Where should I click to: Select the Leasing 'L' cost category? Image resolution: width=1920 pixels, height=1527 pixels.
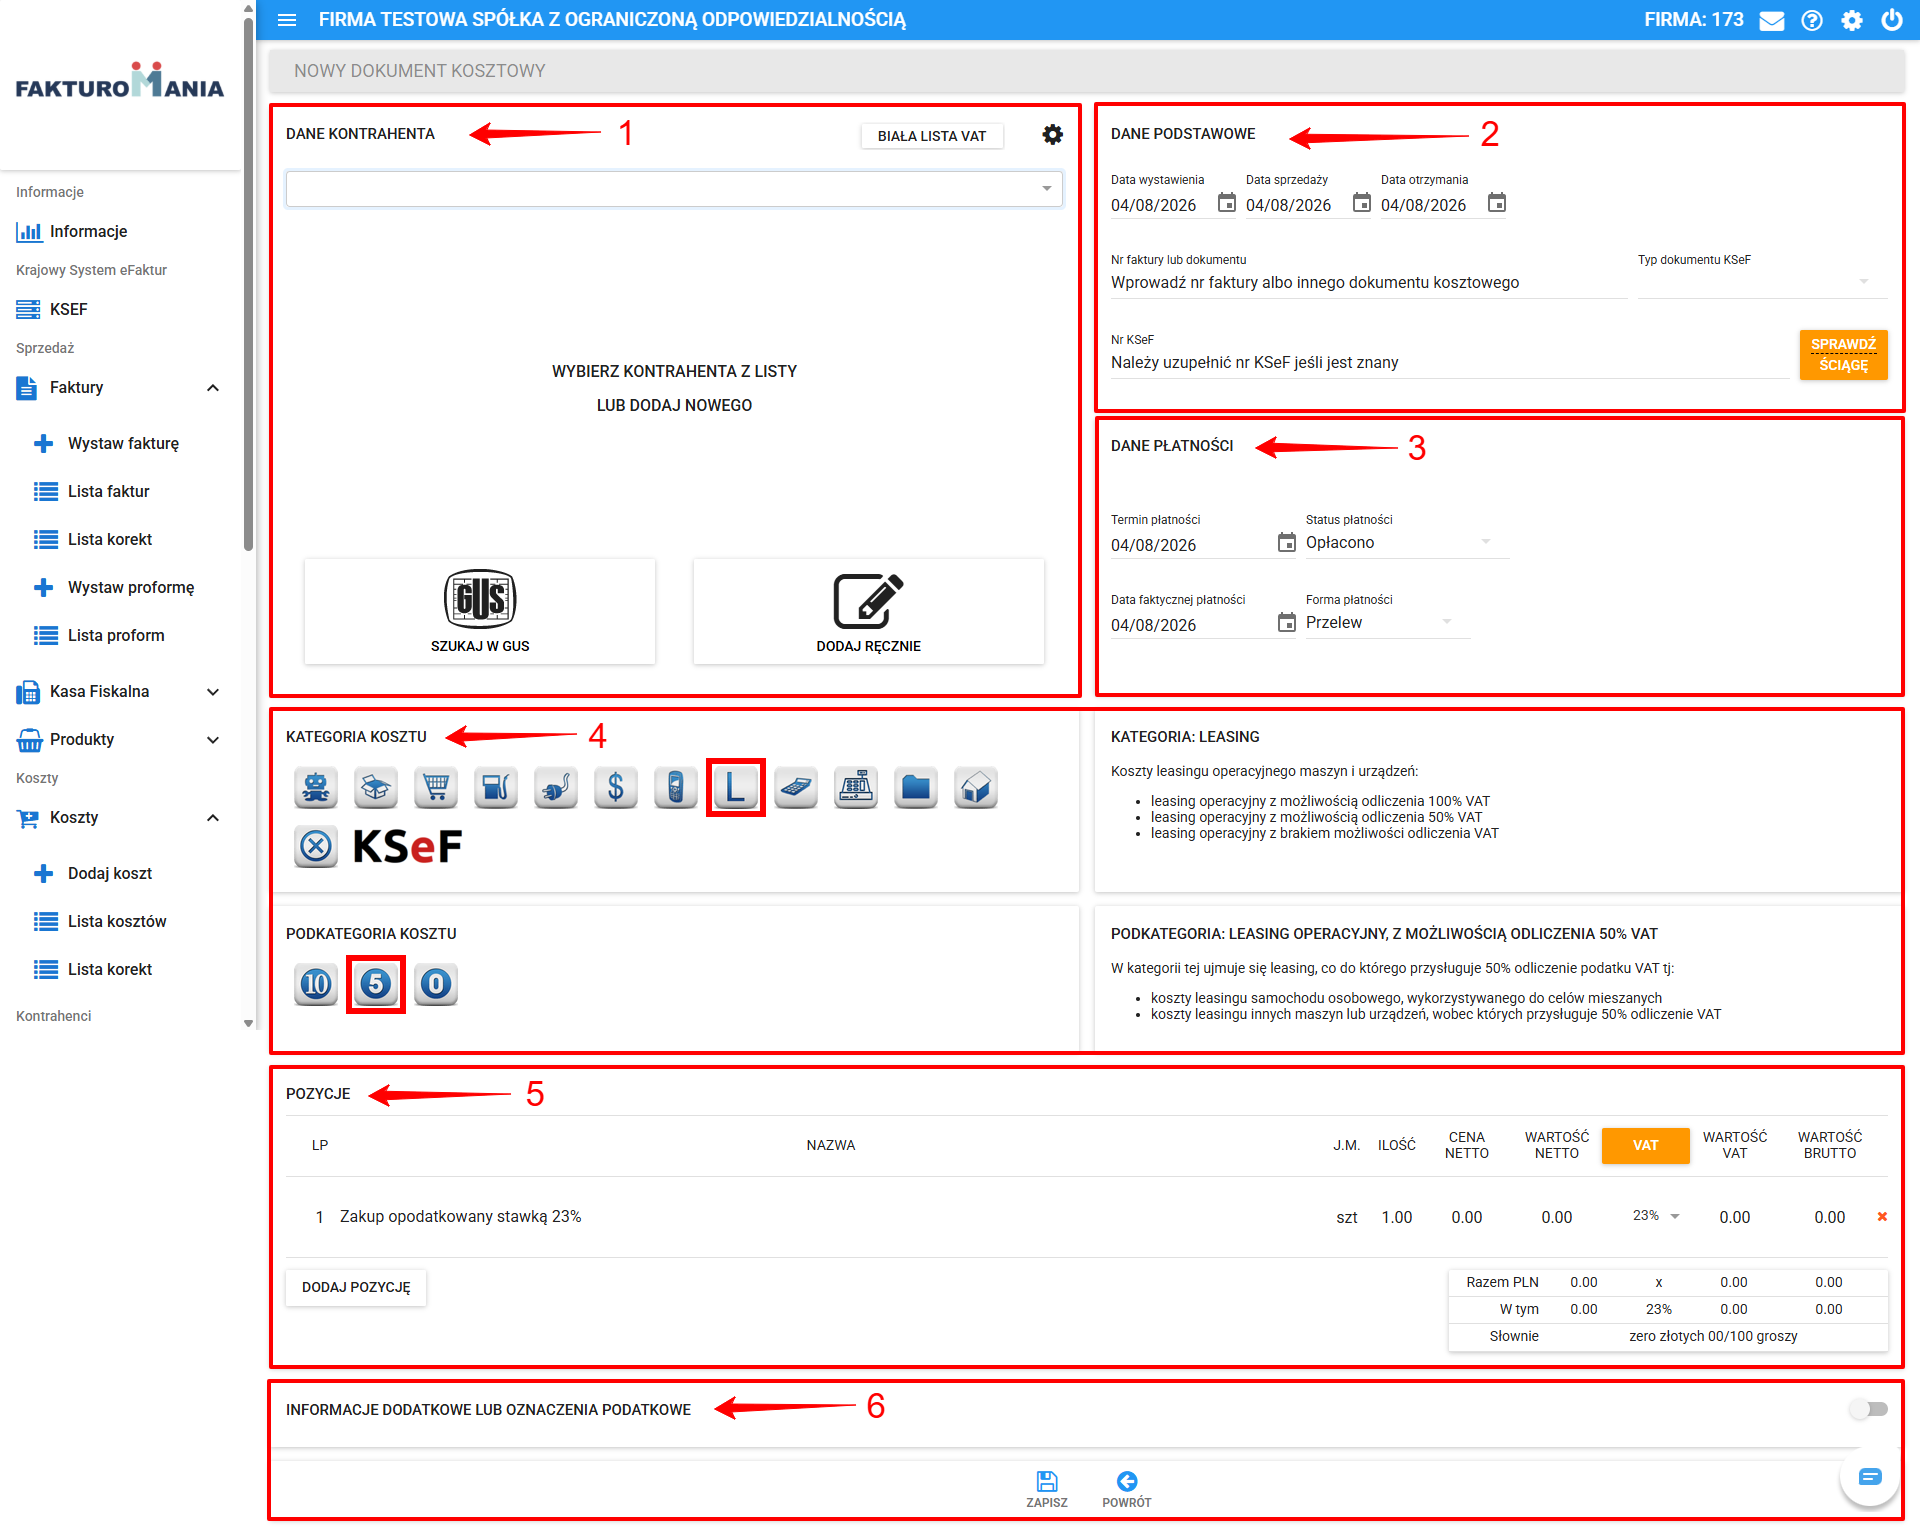(736, 788)
